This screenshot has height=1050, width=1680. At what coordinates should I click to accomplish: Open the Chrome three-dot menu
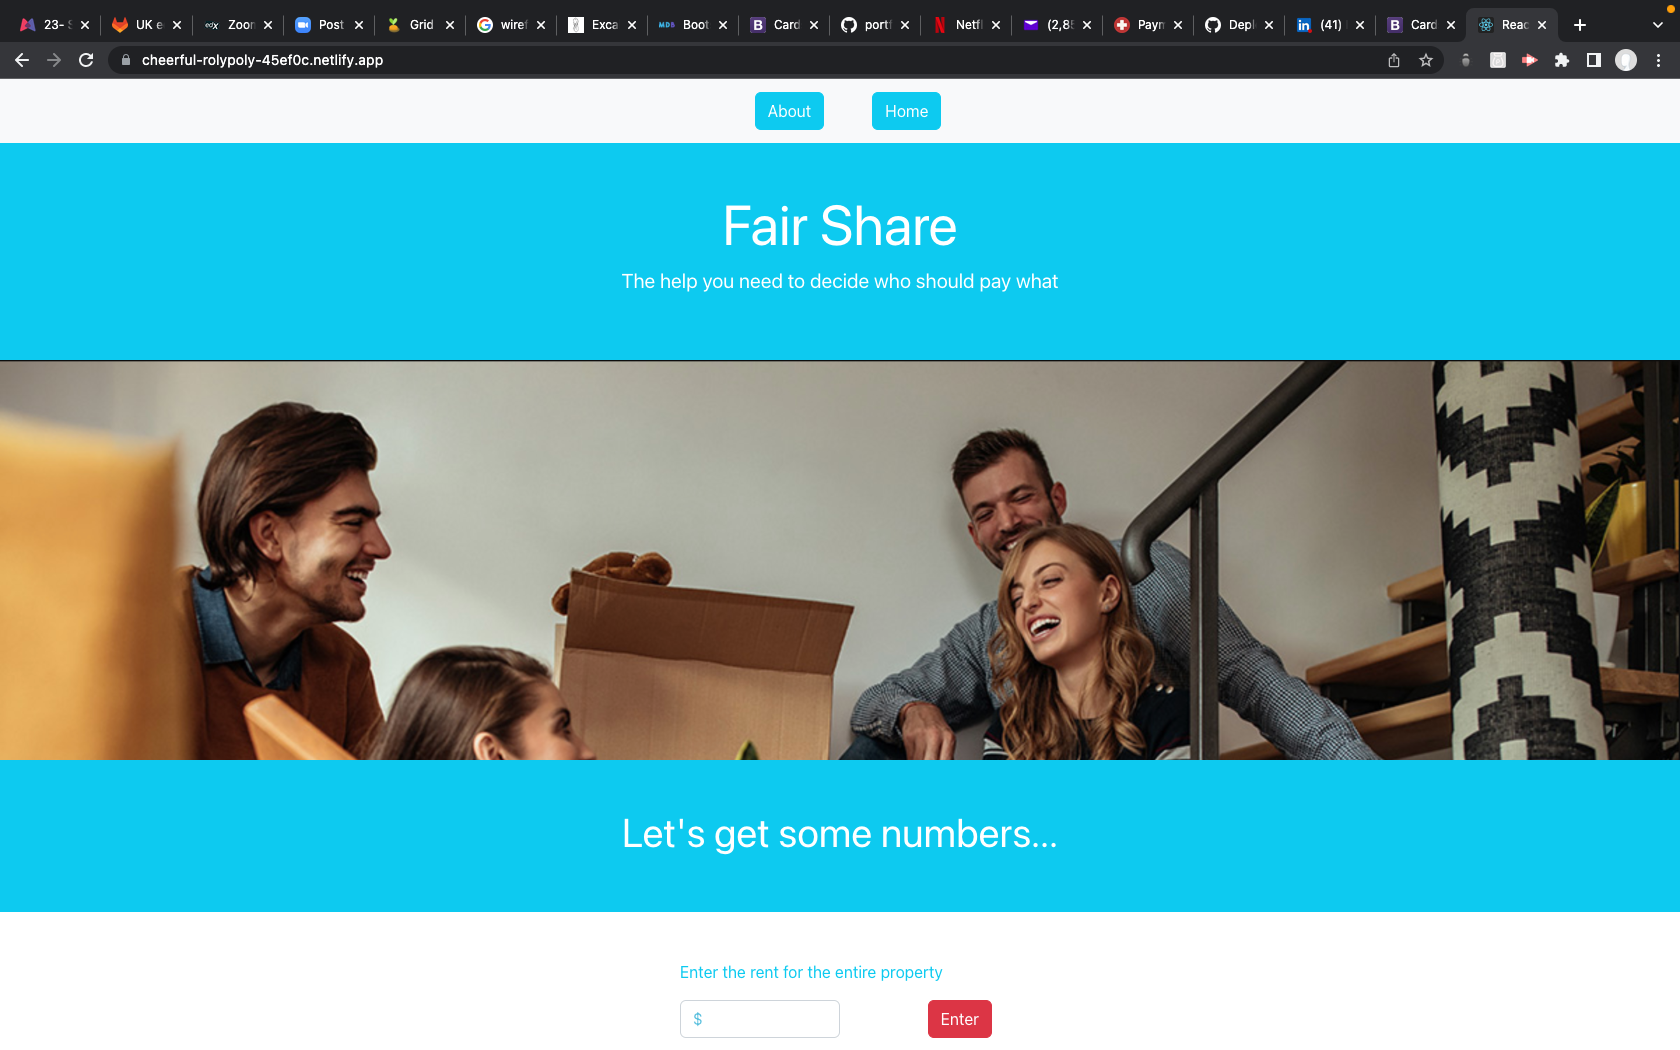(x=1658, y=60)
